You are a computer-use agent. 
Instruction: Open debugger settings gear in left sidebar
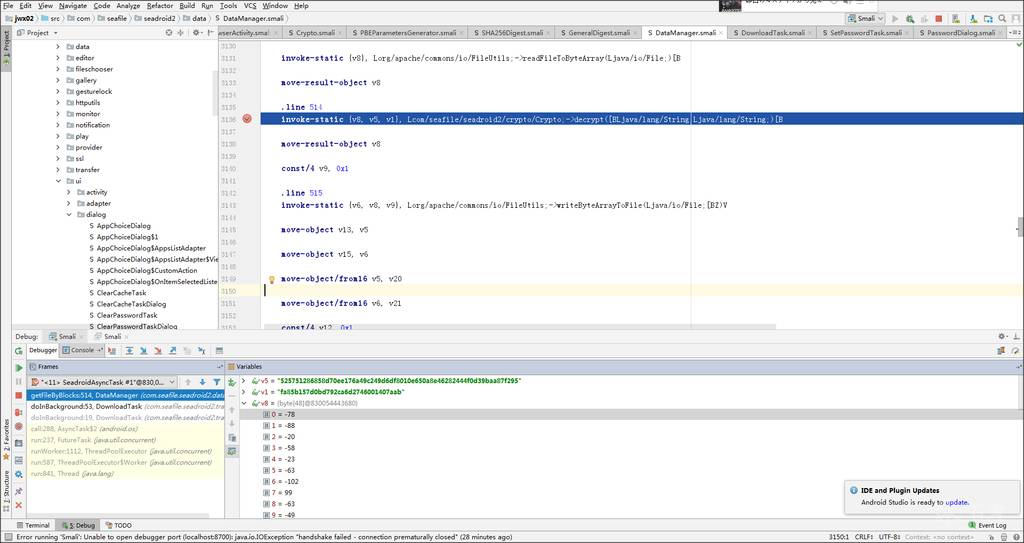tap(18, 474)
